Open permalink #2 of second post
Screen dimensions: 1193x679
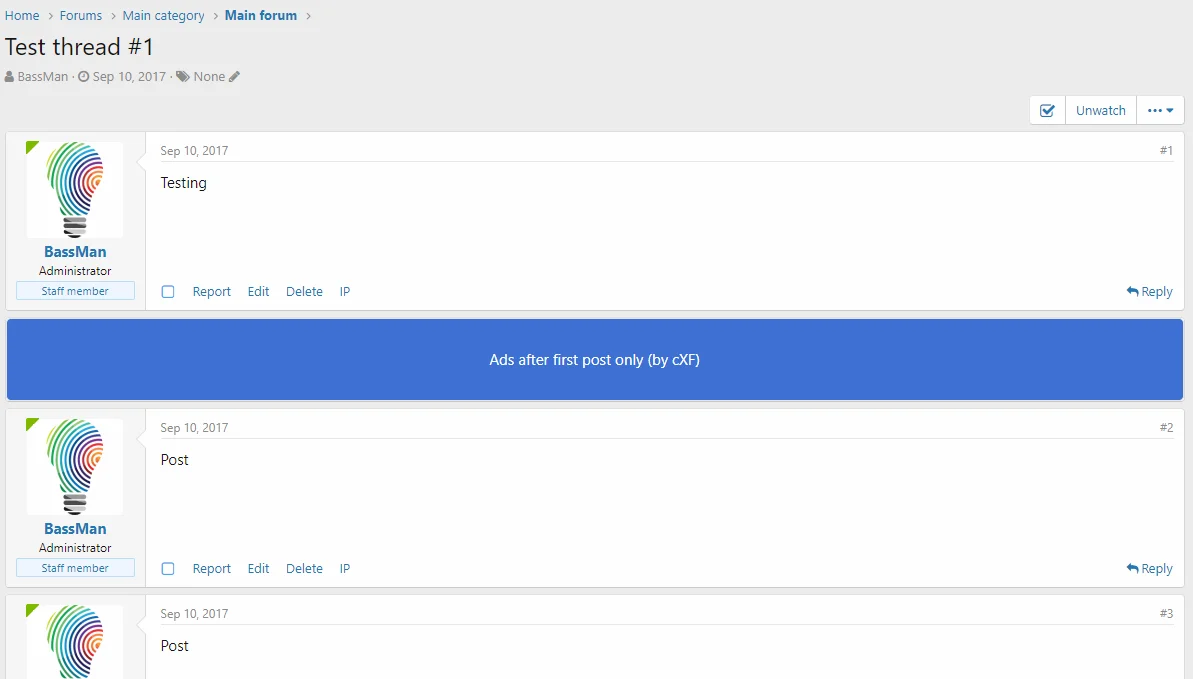tap(1166, 428)
